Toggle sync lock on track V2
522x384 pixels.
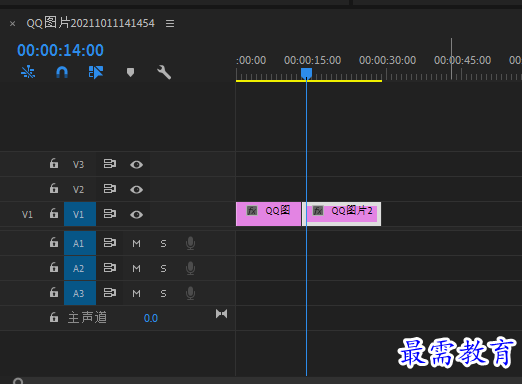[110, 189]
